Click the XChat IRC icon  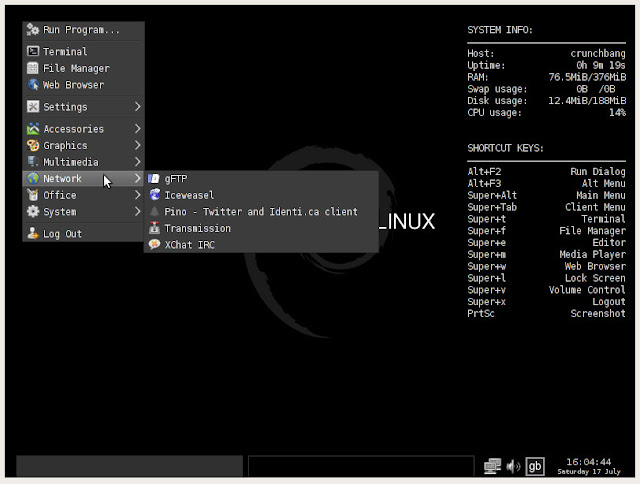point(154,244)
